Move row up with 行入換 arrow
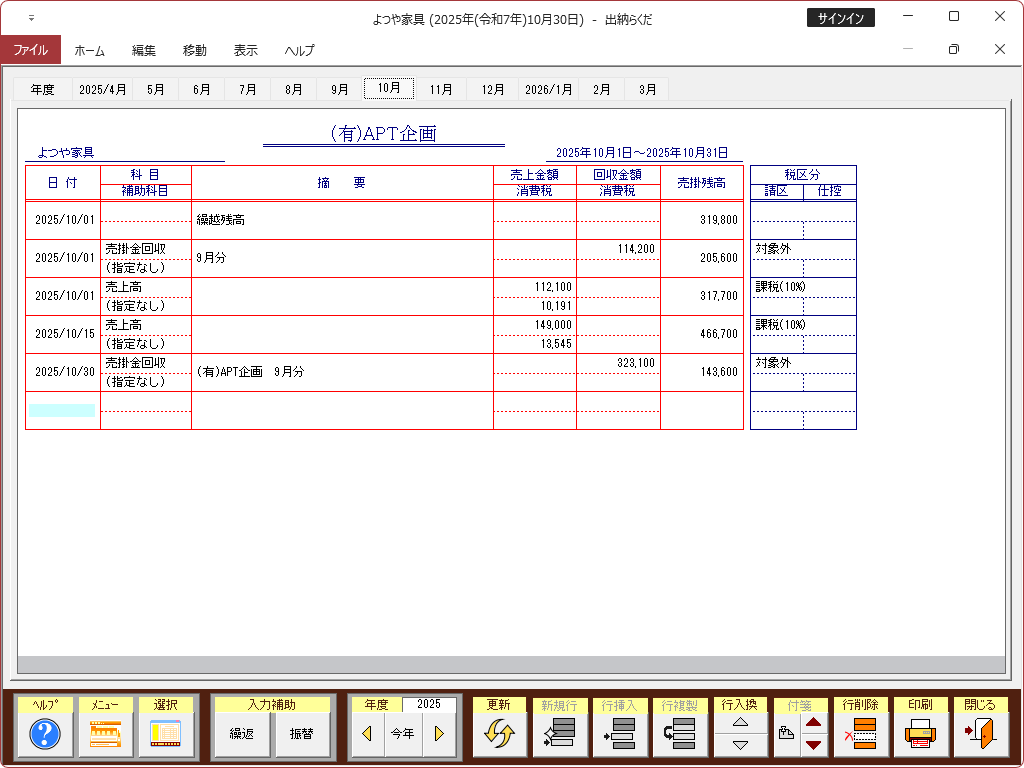The width and height of the screenshot is (1024, 768). 740,722
